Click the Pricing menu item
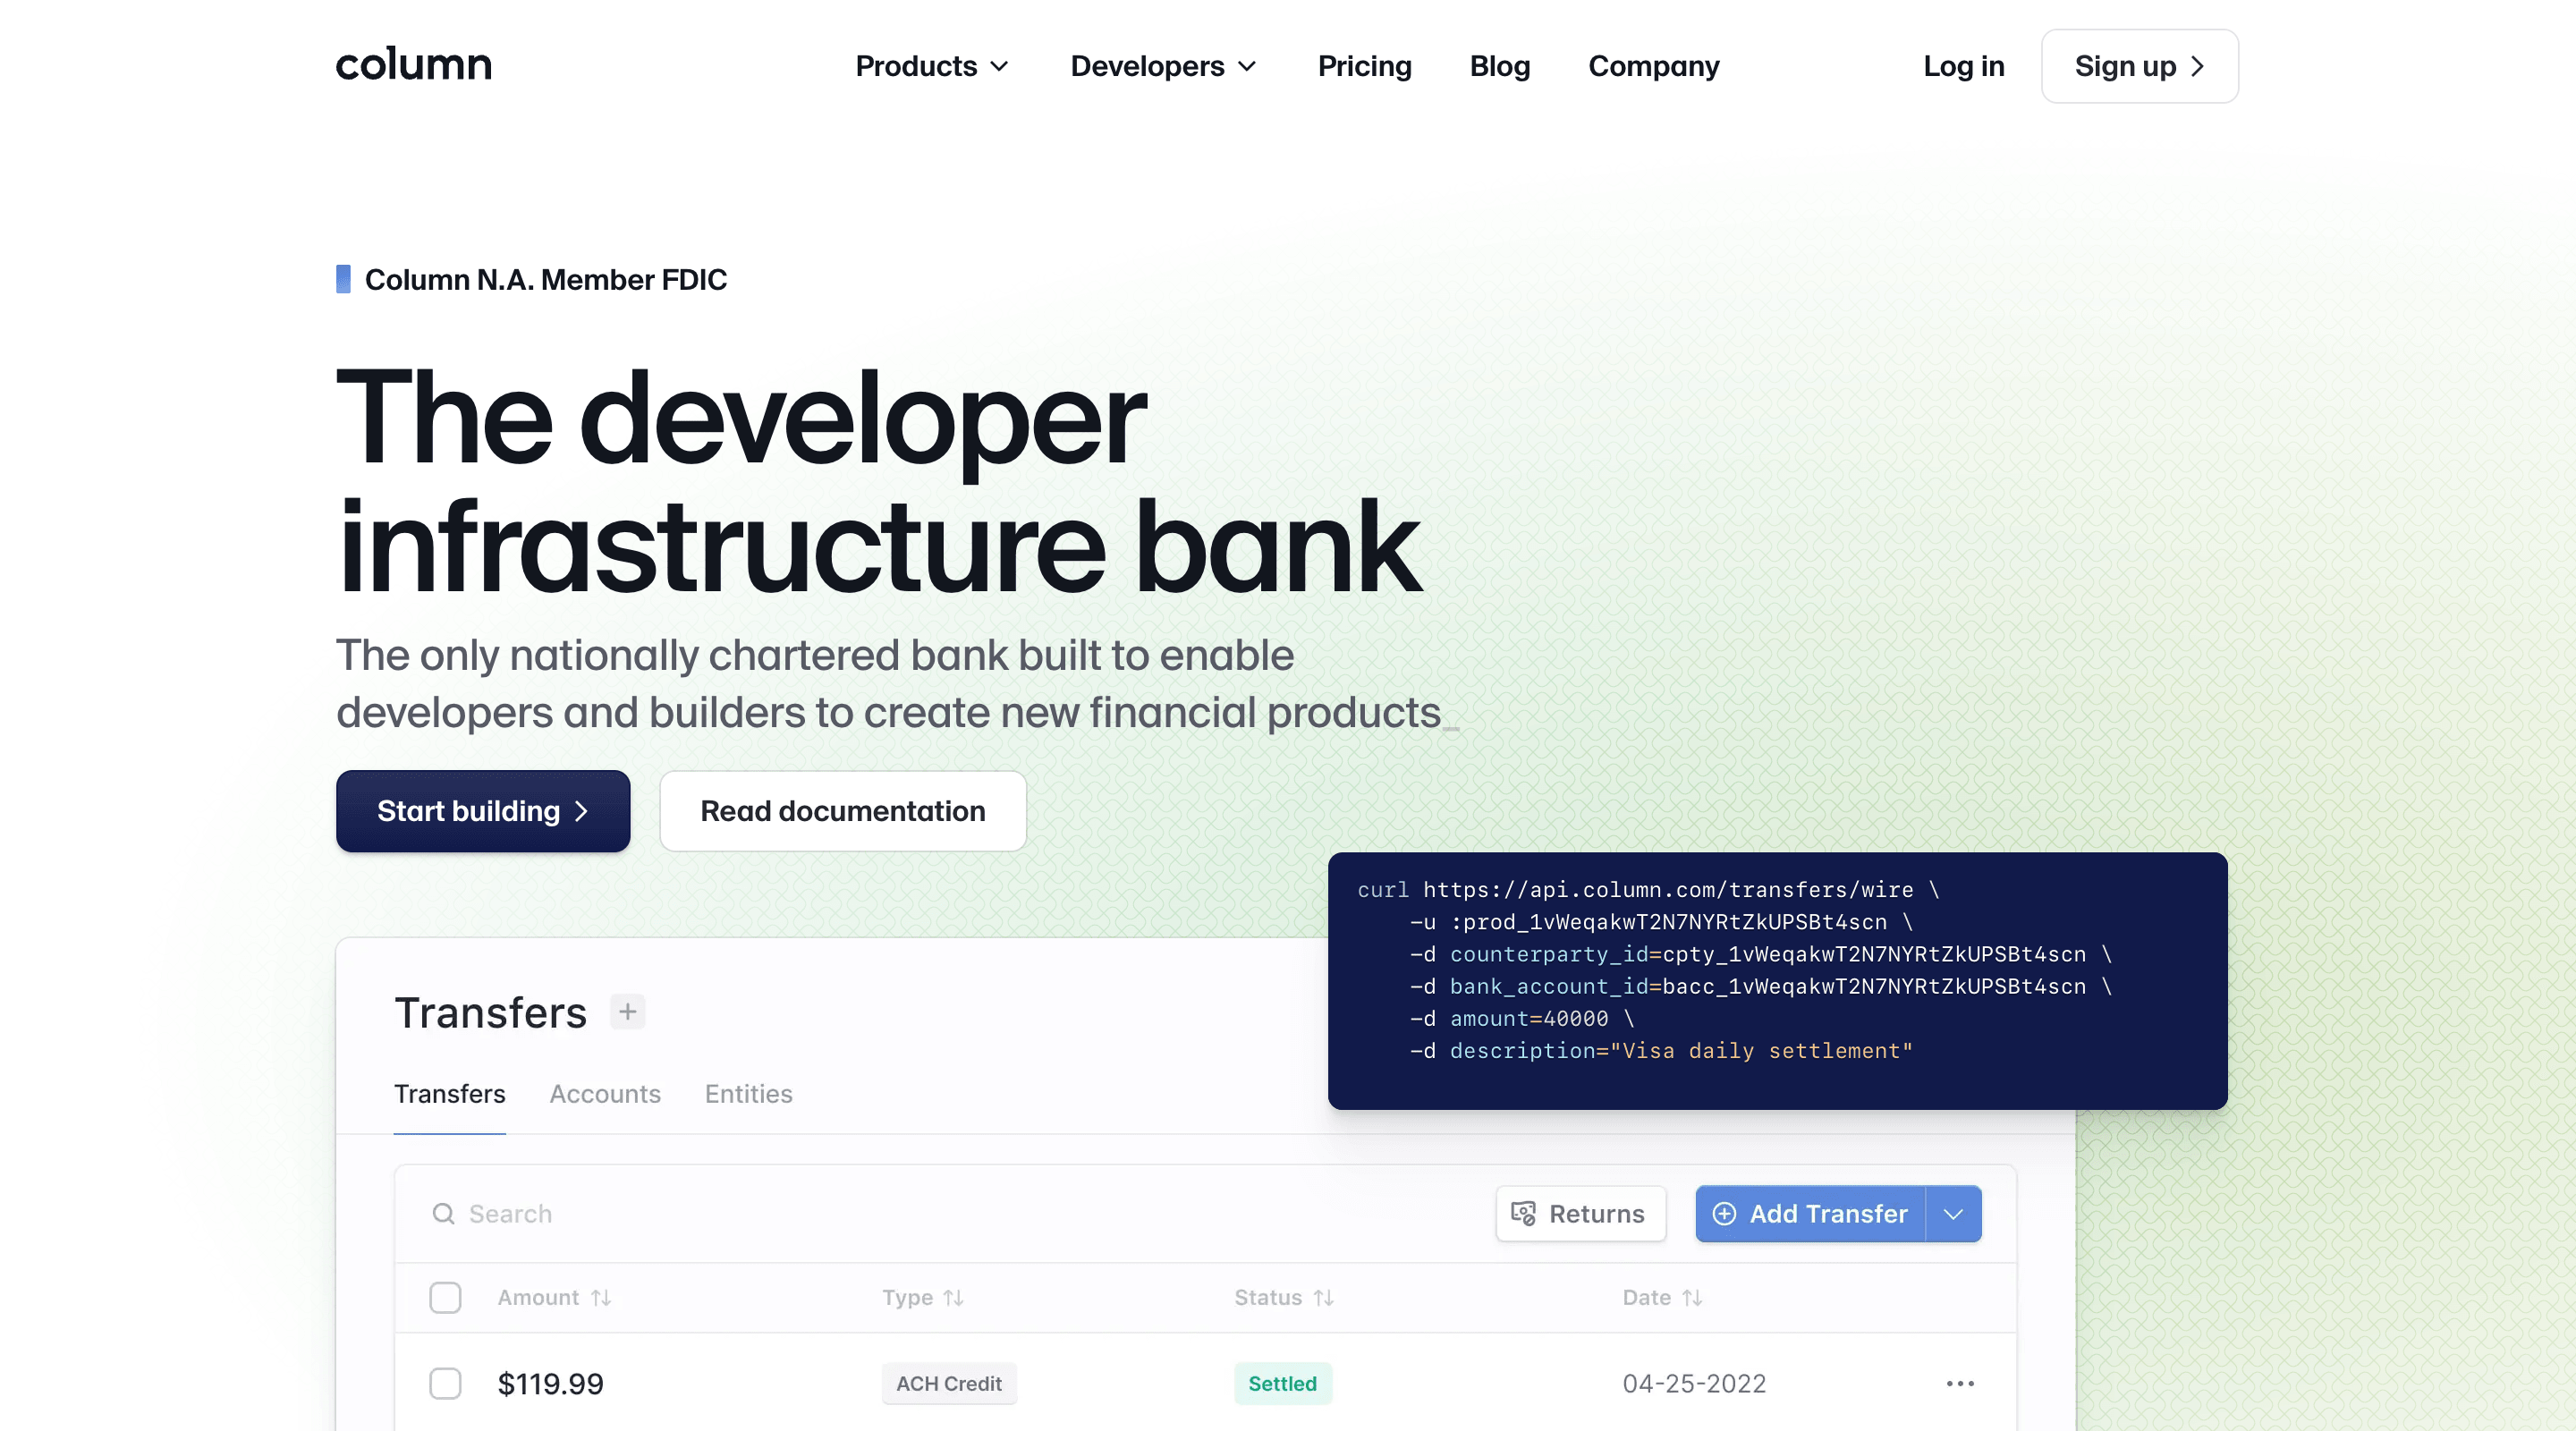The width and height of the screenshot is (2576, 1431). pyautogui.click(x=1364, y=65)
